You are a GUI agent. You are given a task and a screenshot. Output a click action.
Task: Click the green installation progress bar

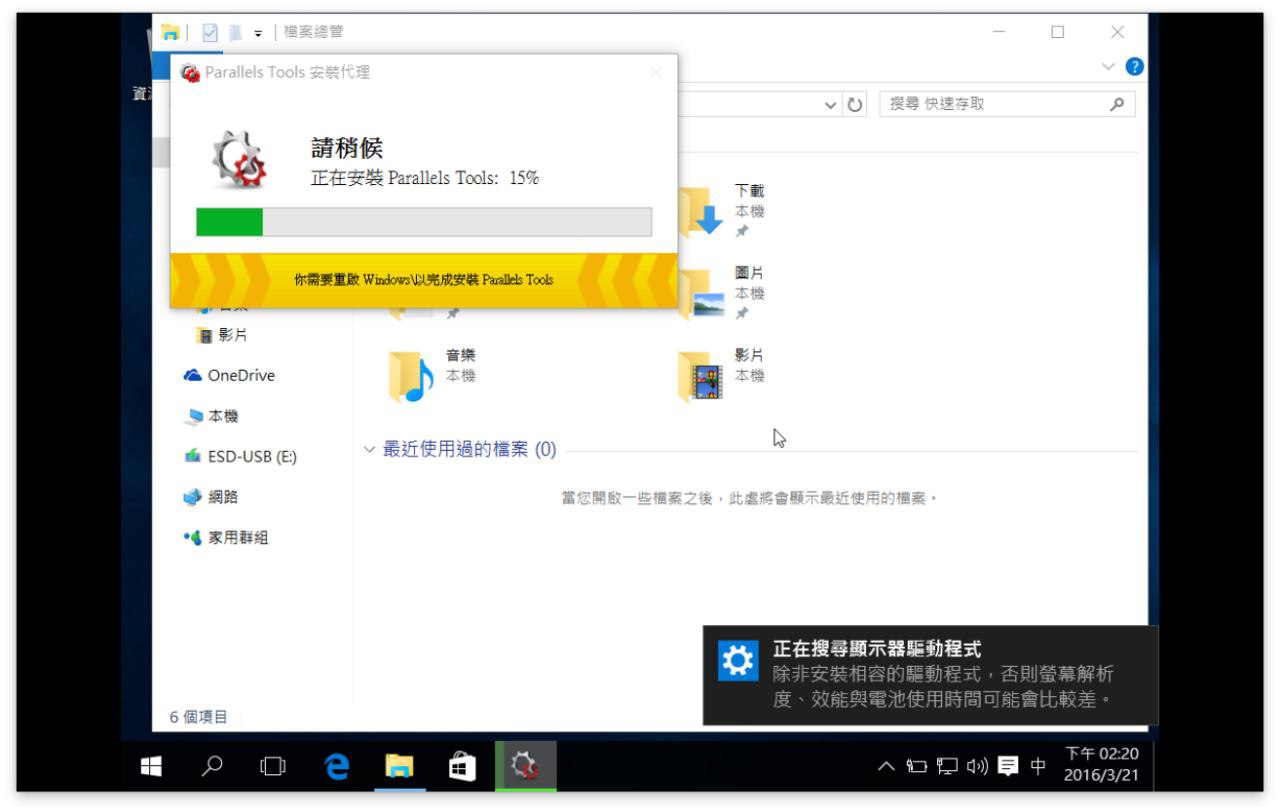424,222
